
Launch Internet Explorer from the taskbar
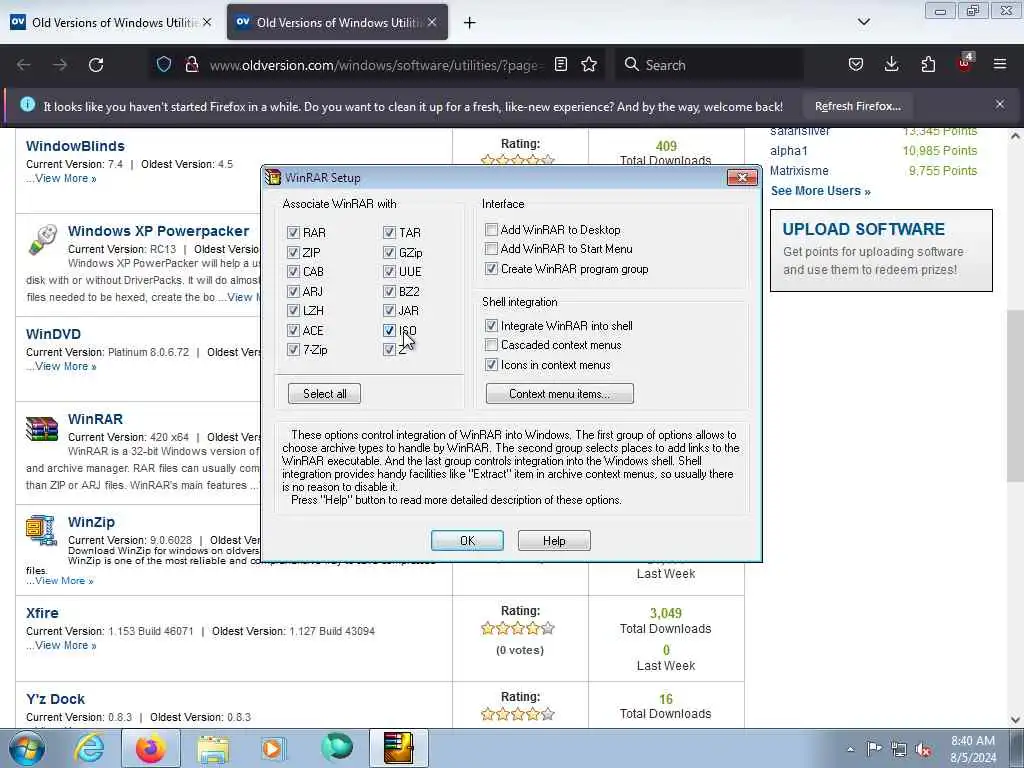89,748
